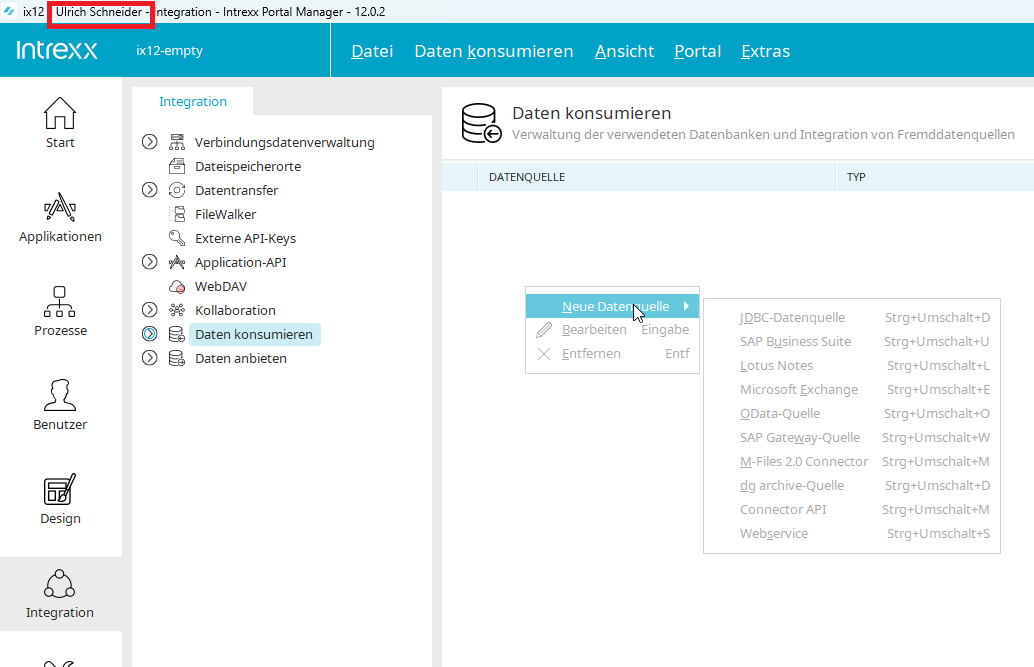
Task: Click the FileWalker icon in tree
Action: pos(177,214)
